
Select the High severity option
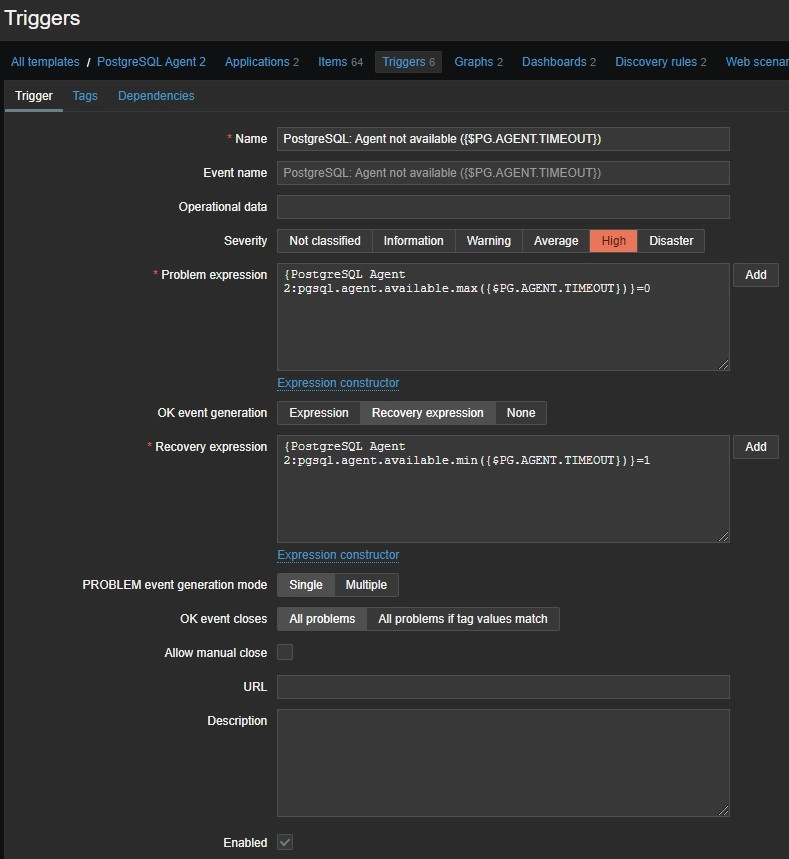pyautogui.click(x=613, y=241)
